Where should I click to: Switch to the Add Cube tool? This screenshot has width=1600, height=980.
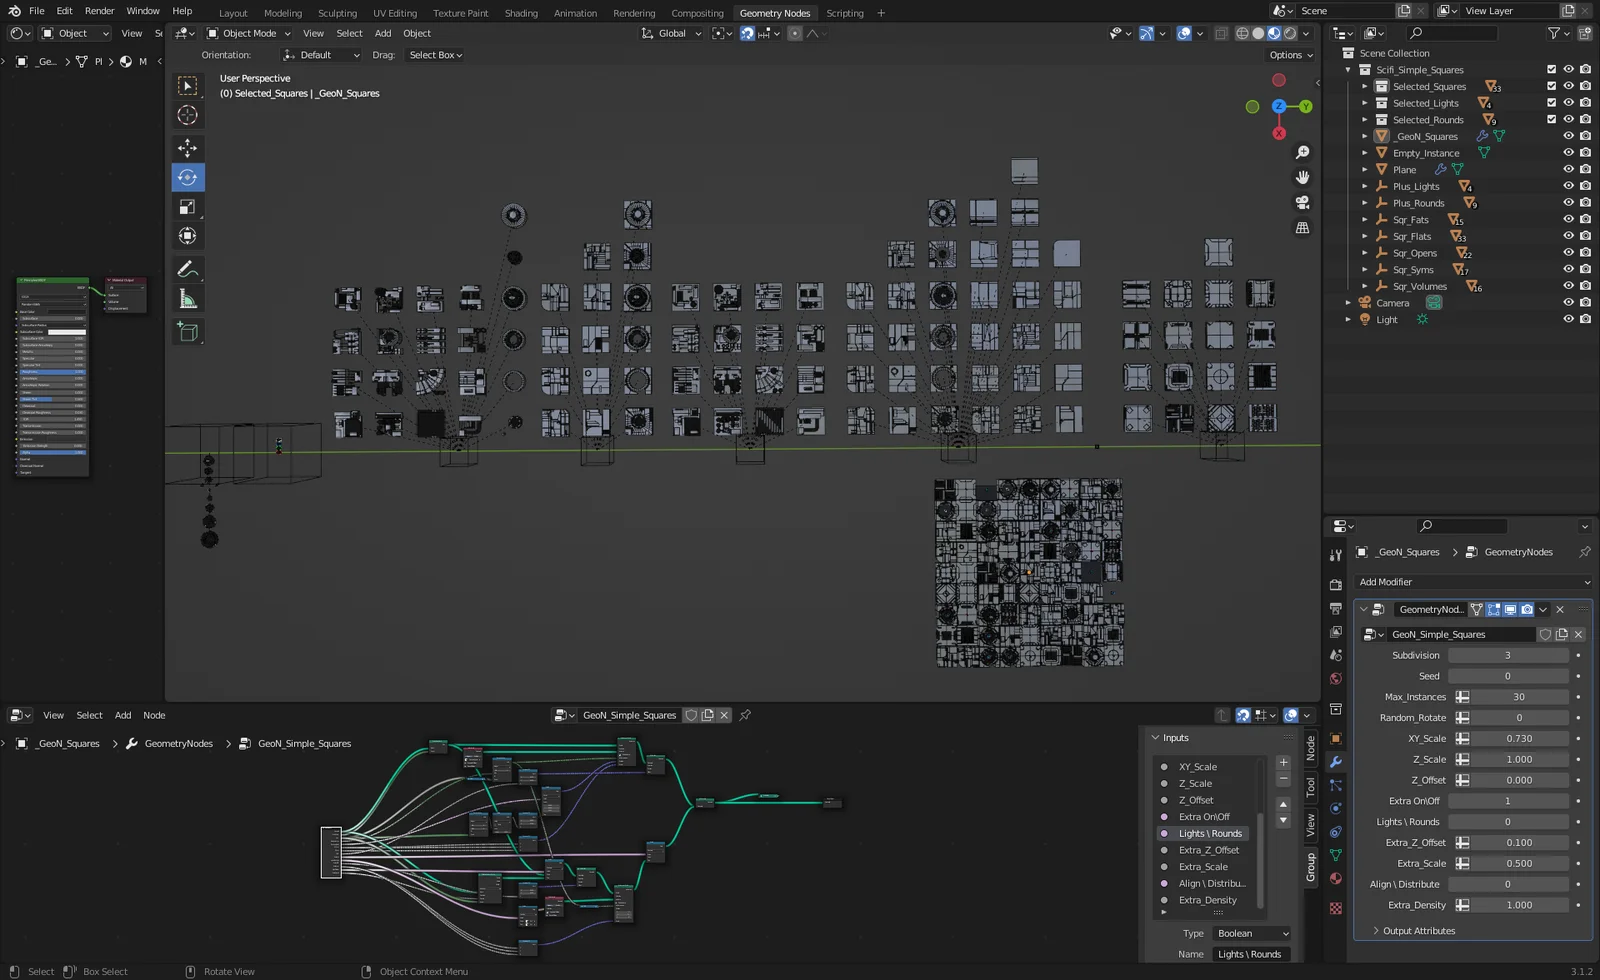188,331
